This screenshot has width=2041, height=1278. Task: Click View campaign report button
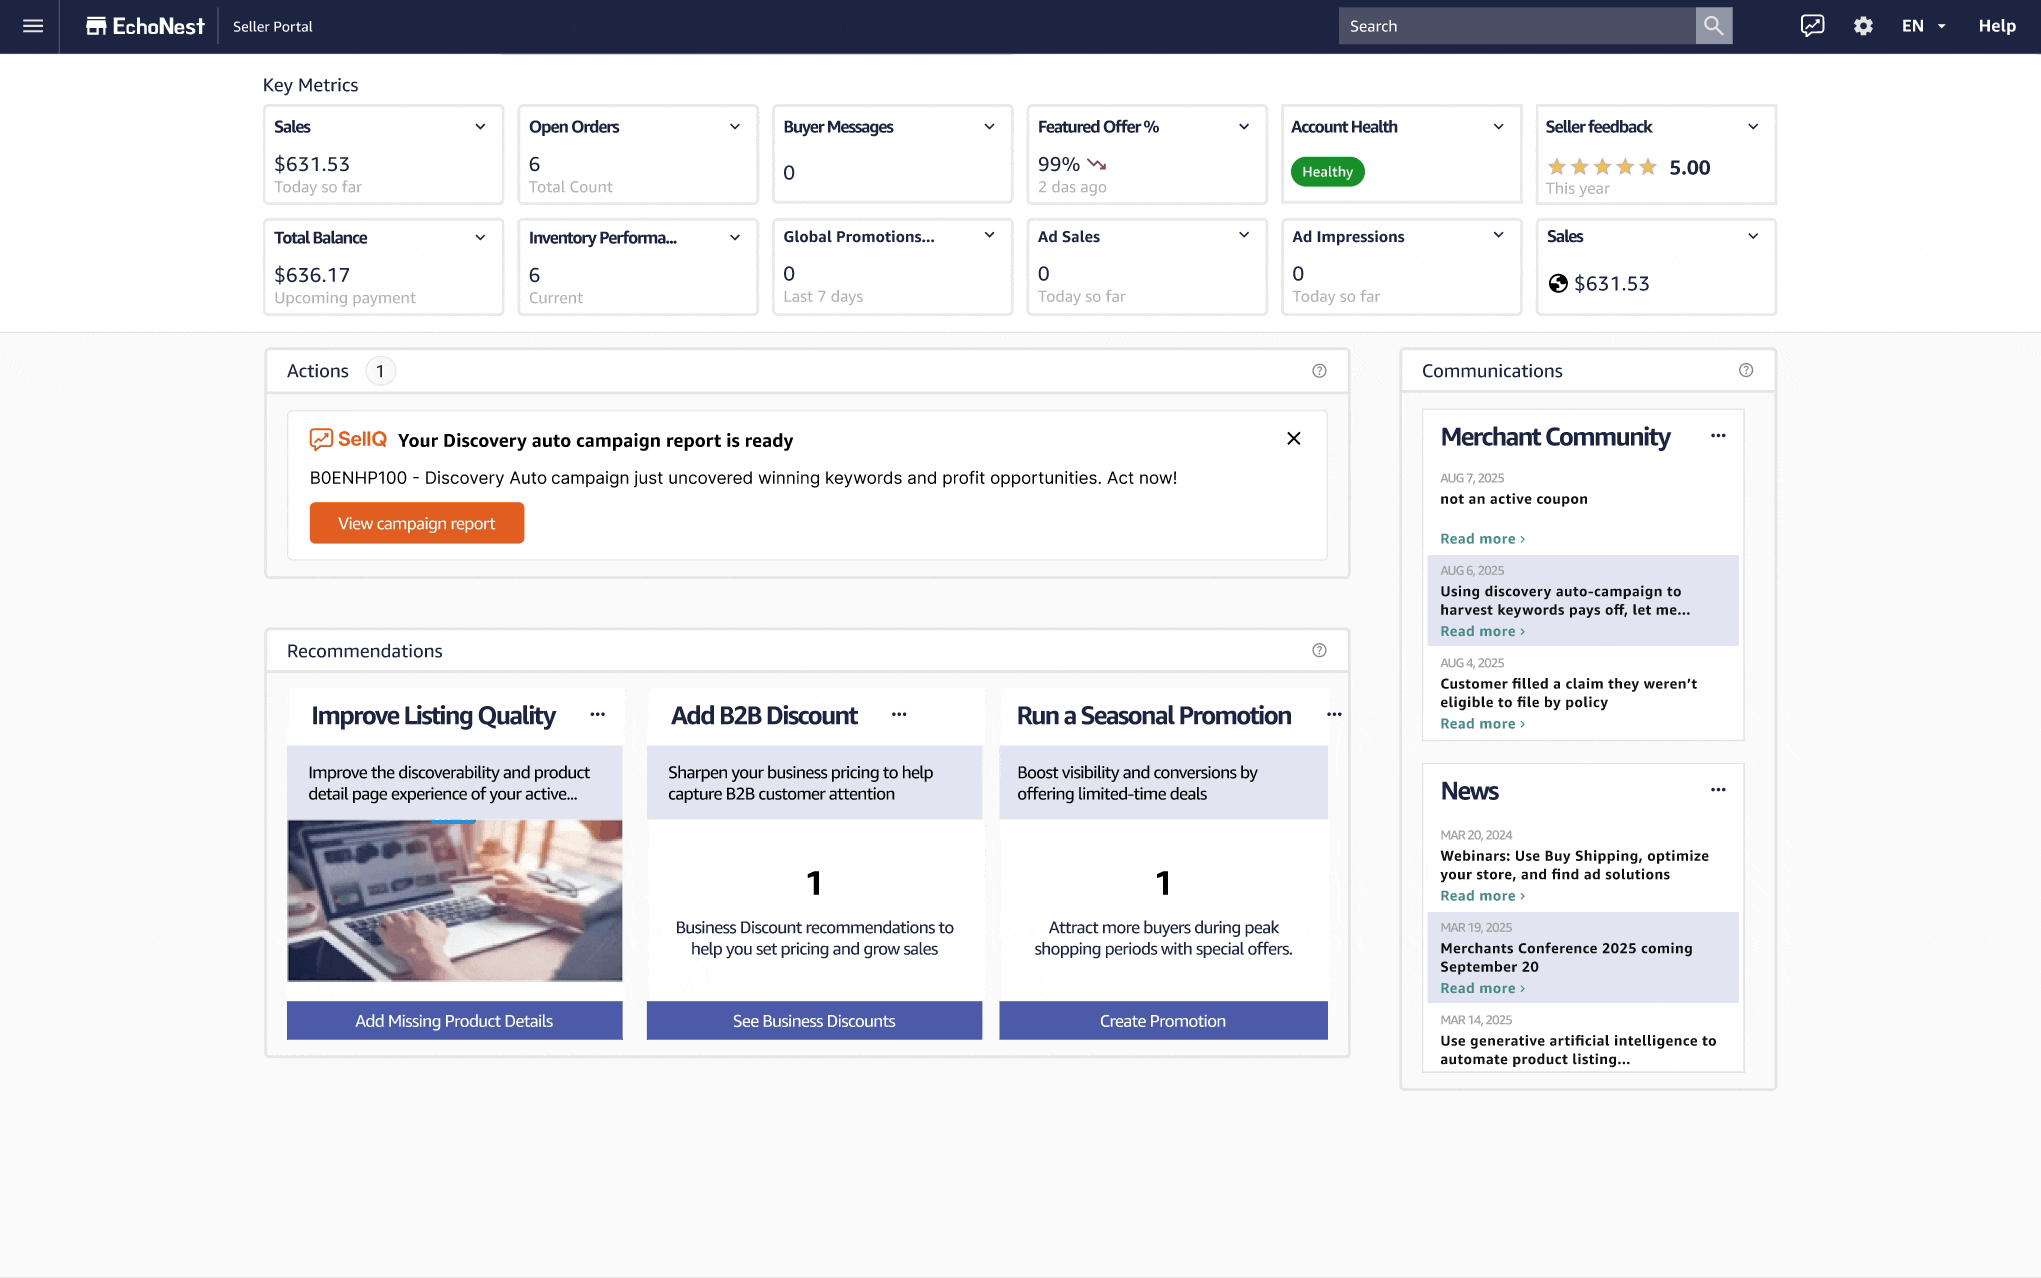416,523
